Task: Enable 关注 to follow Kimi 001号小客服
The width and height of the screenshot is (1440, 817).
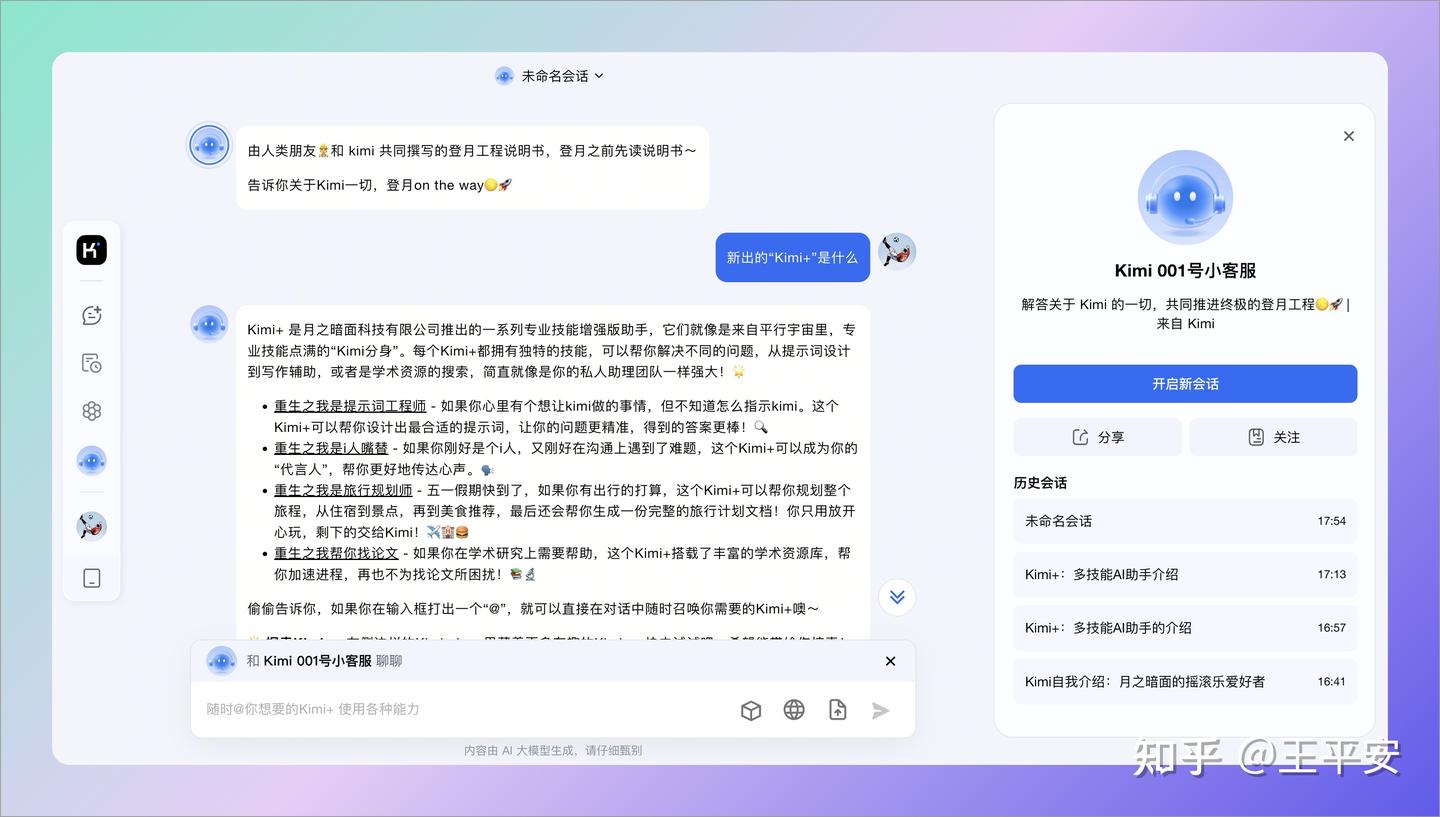Action: coord(1273,437)
